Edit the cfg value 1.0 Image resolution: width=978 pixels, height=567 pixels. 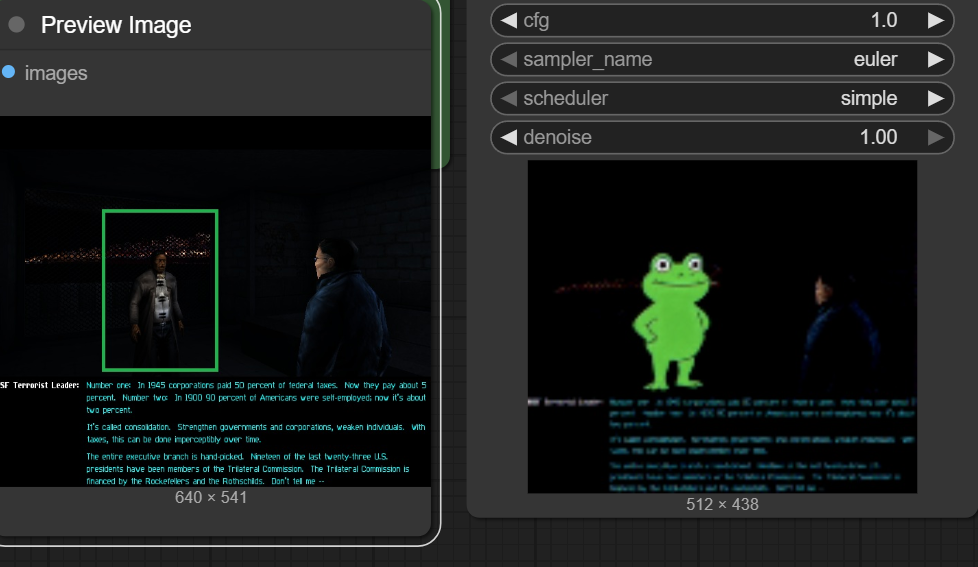tap(884, 21)
